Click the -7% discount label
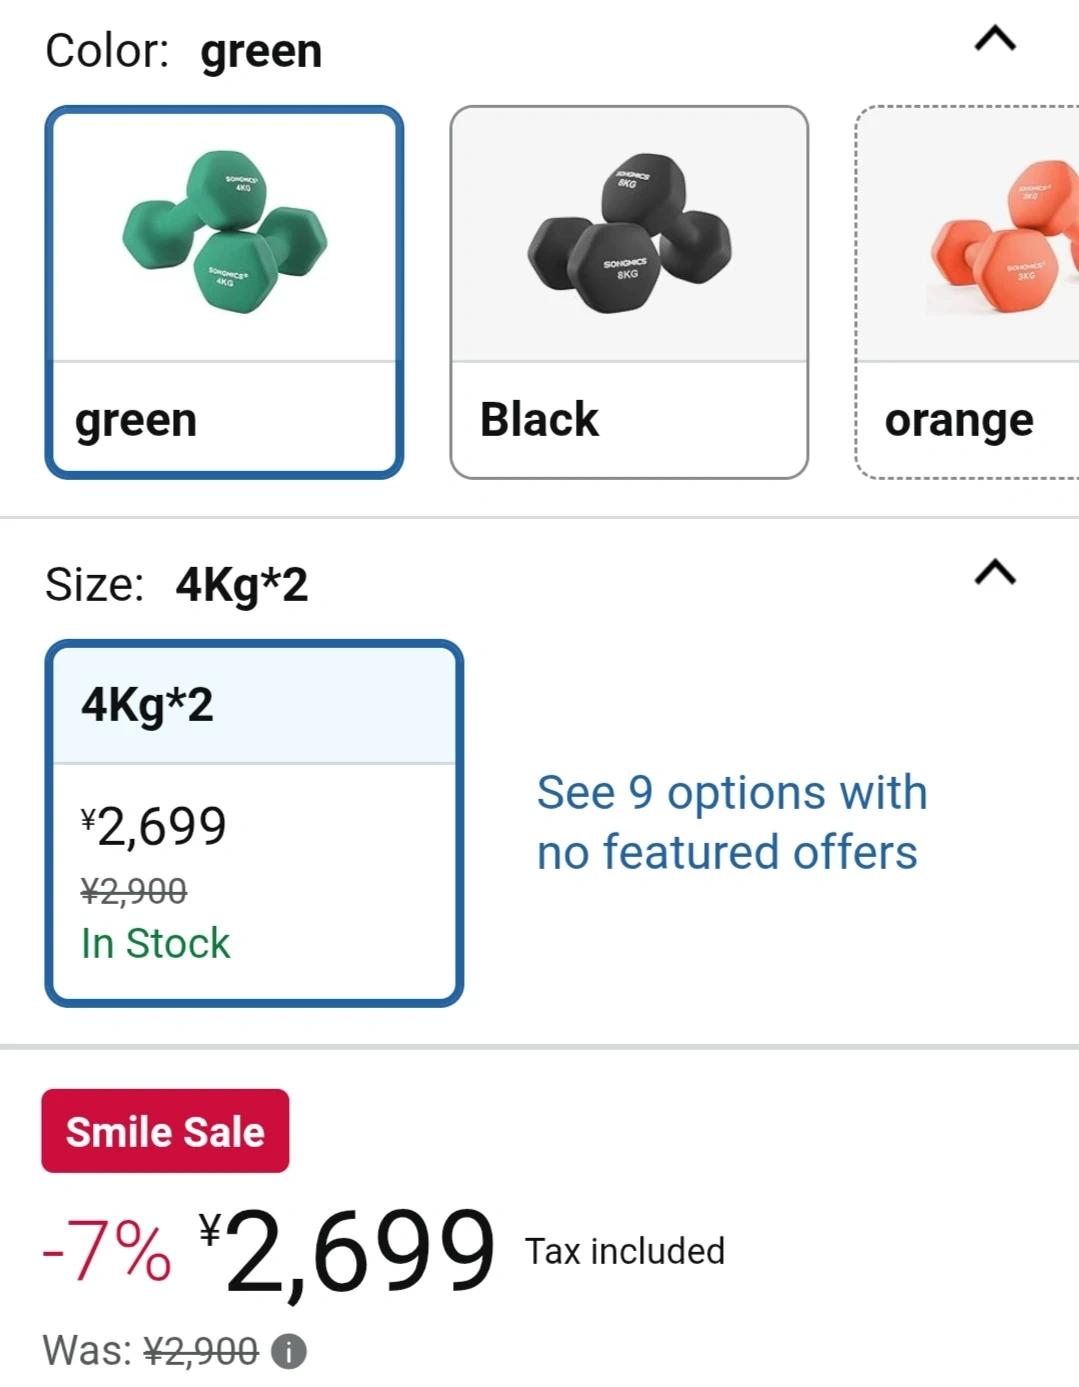Image resolution: width=1079 pixels, height=1387 pixels. tap(107, 1251)
